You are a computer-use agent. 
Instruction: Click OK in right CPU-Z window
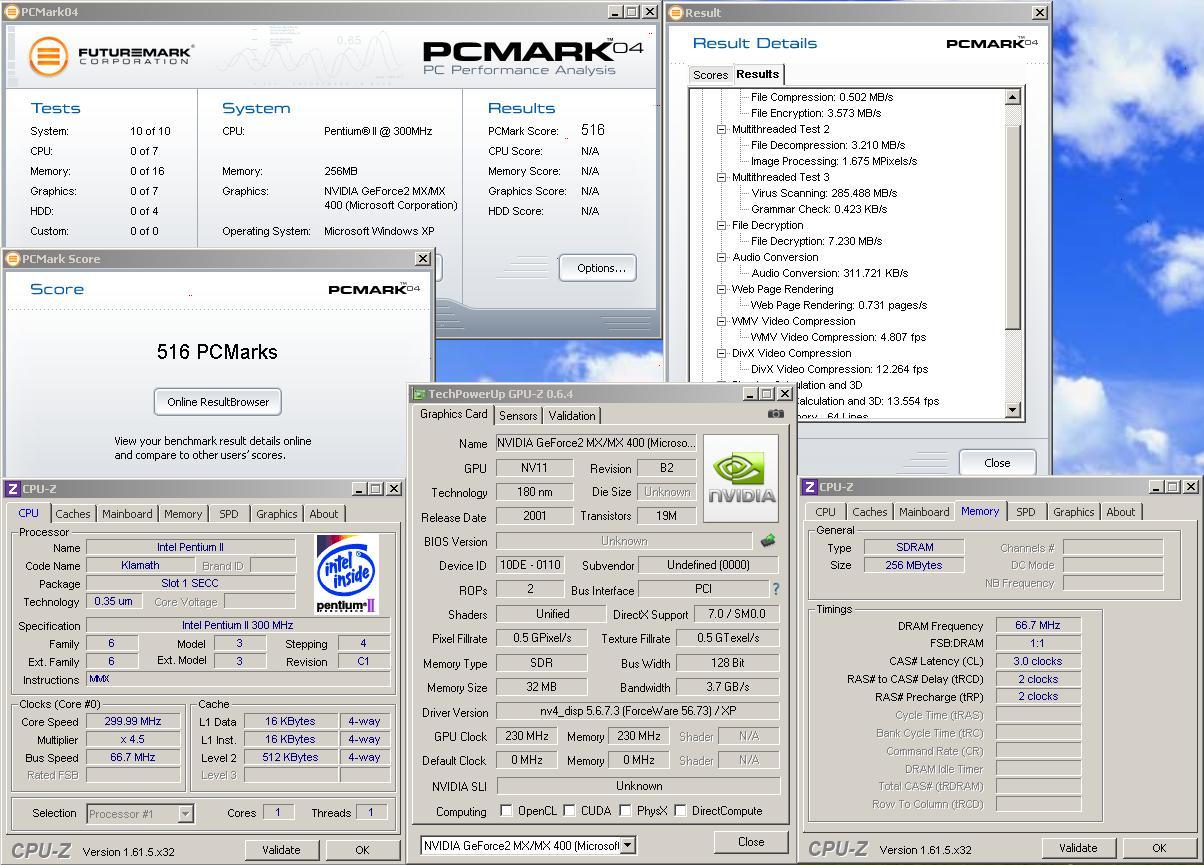(1159, 848)
